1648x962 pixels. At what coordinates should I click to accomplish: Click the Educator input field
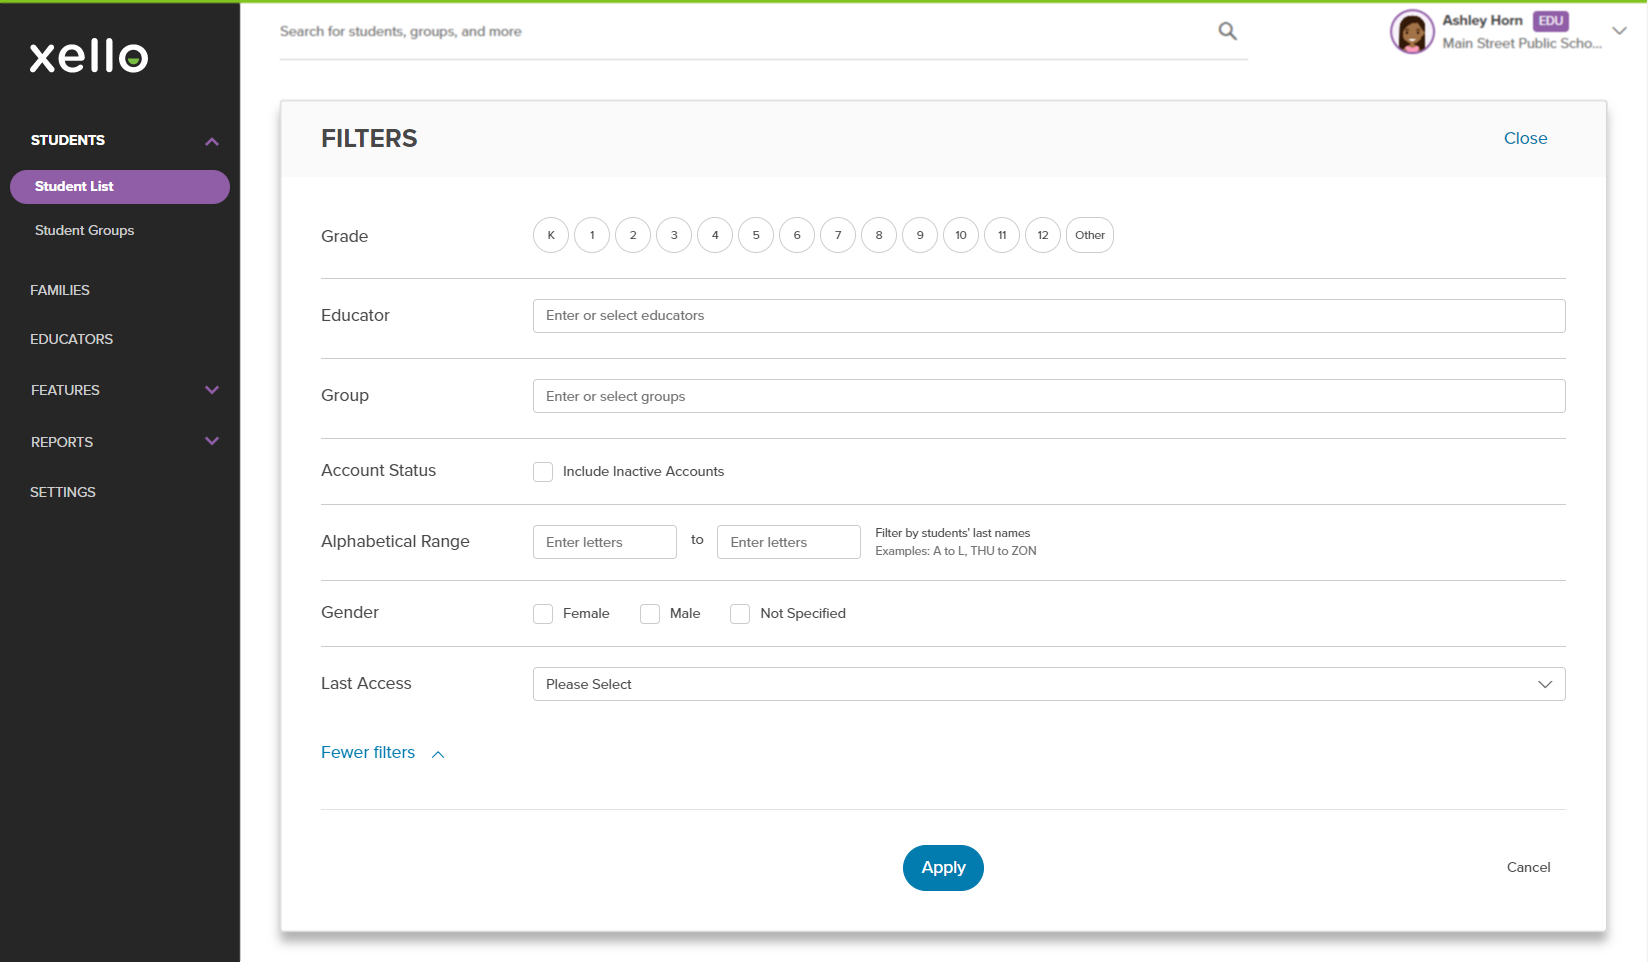1048,316
